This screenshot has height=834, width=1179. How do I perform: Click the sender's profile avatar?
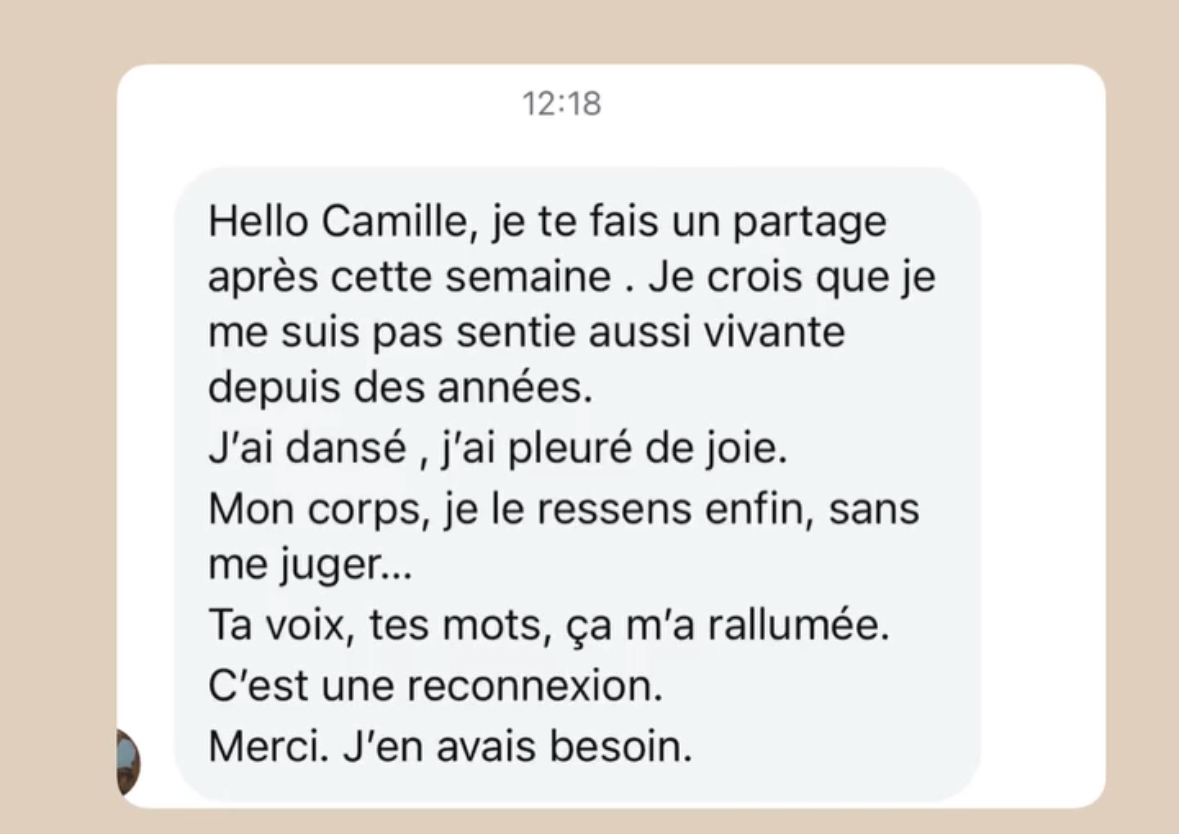[x=128, y=763]
